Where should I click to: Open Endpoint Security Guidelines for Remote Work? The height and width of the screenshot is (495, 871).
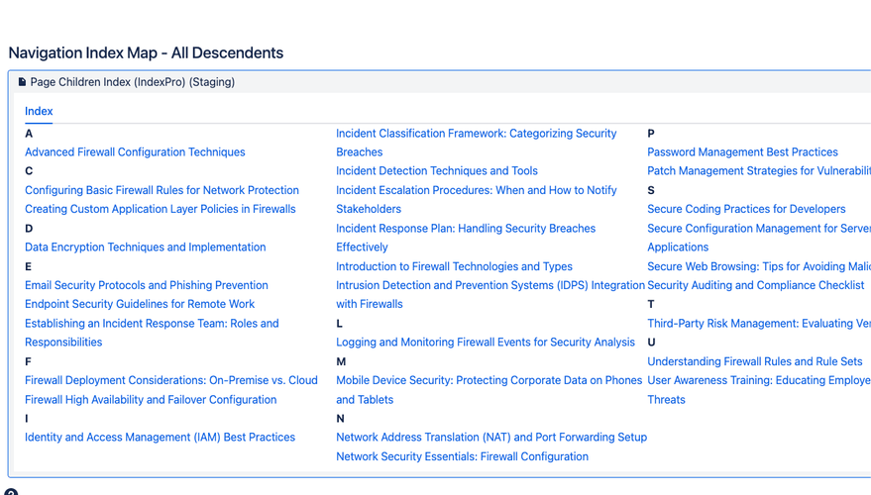pos(140,304)
